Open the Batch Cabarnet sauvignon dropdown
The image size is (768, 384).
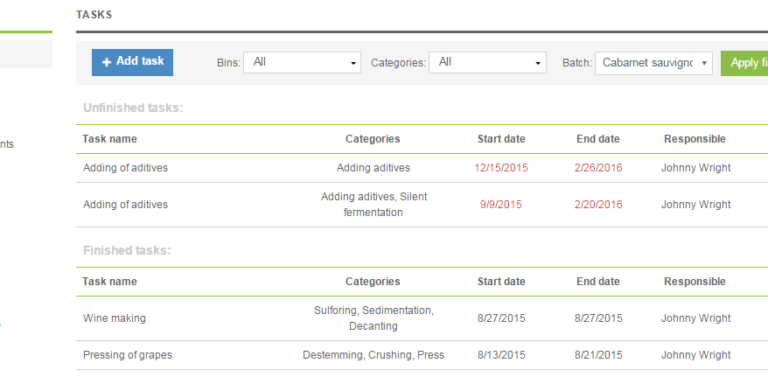click(653, 63)
